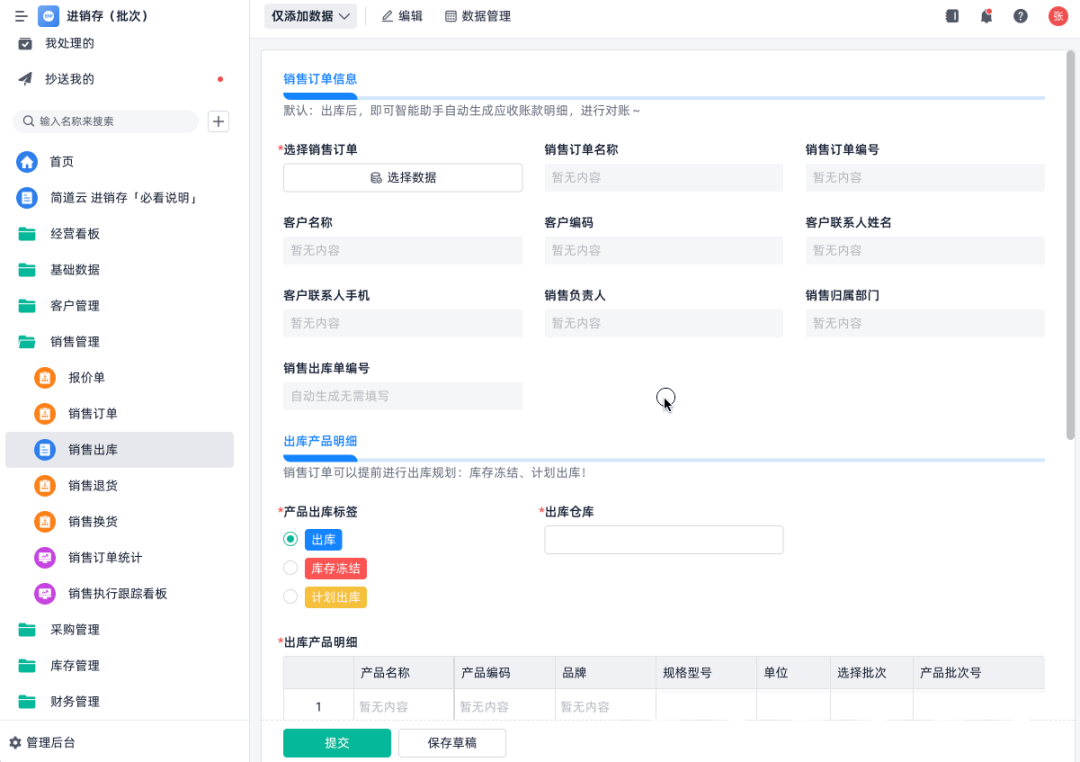
Task: Click the panel icon beside the notification bell
Action: tap(952, 16)
